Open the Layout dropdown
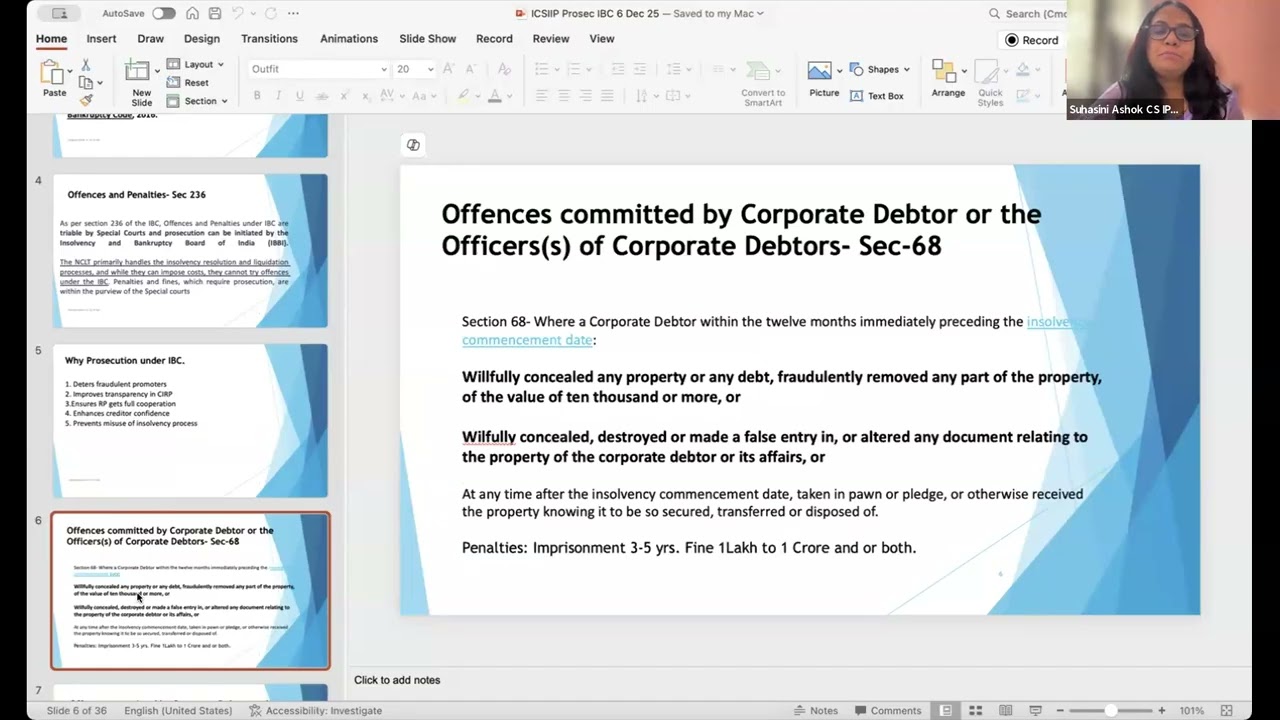Viewport: 1280px width, 720px height. point(196,64)
